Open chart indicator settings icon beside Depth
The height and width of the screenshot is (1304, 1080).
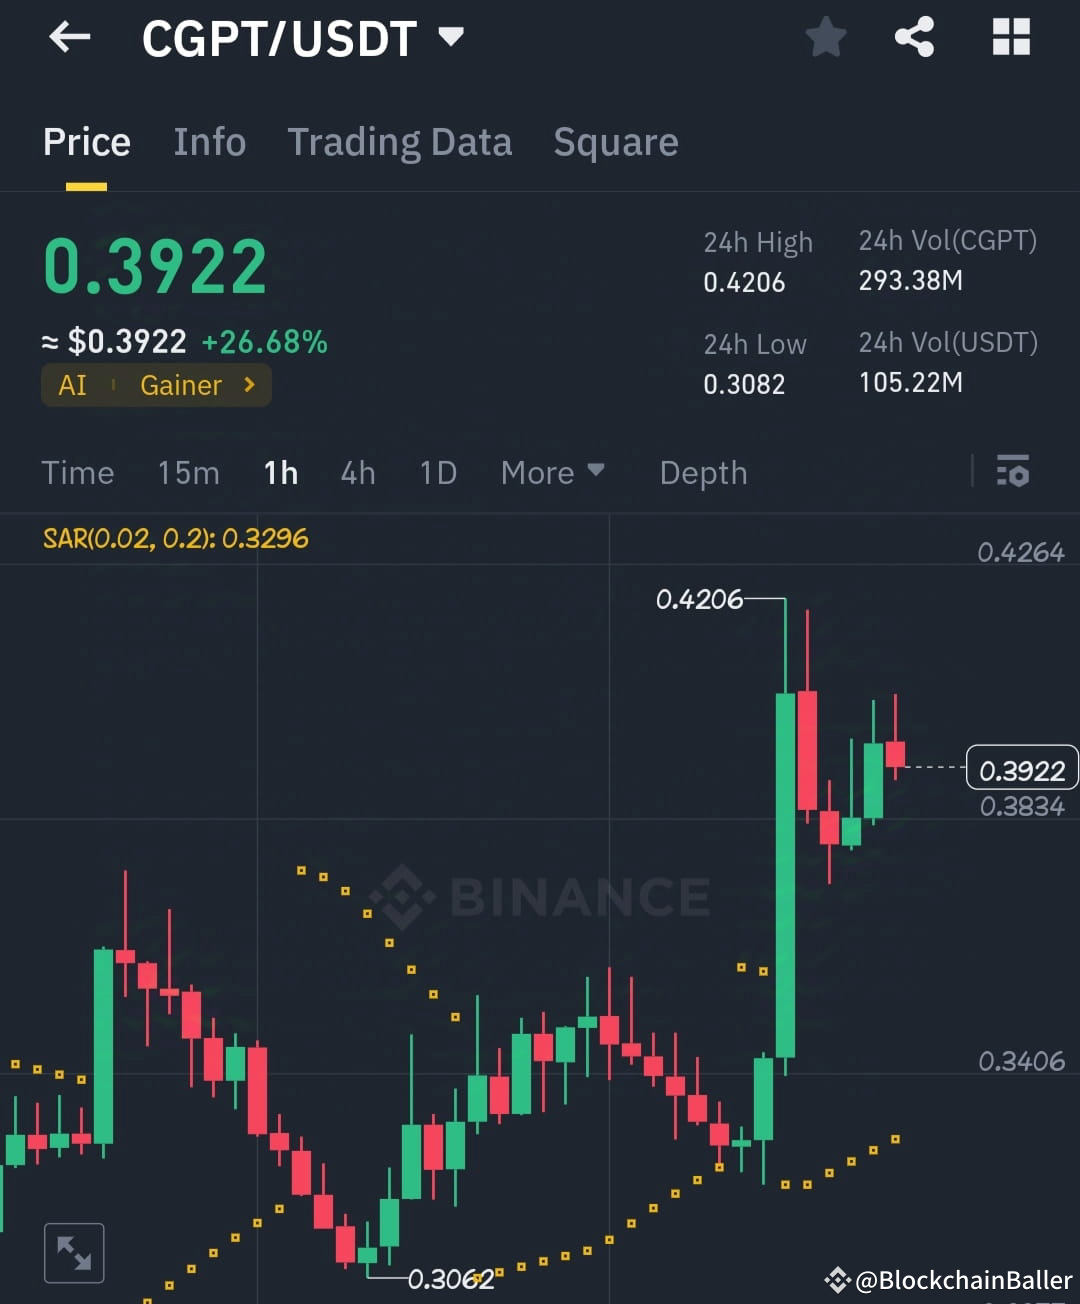tap(1013, 471)
